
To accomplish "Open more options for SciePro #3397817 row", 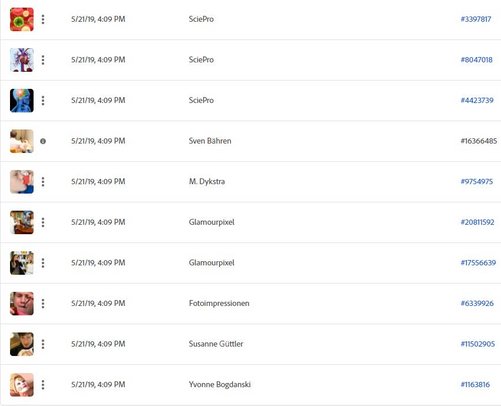I will [x=43, y=19].
